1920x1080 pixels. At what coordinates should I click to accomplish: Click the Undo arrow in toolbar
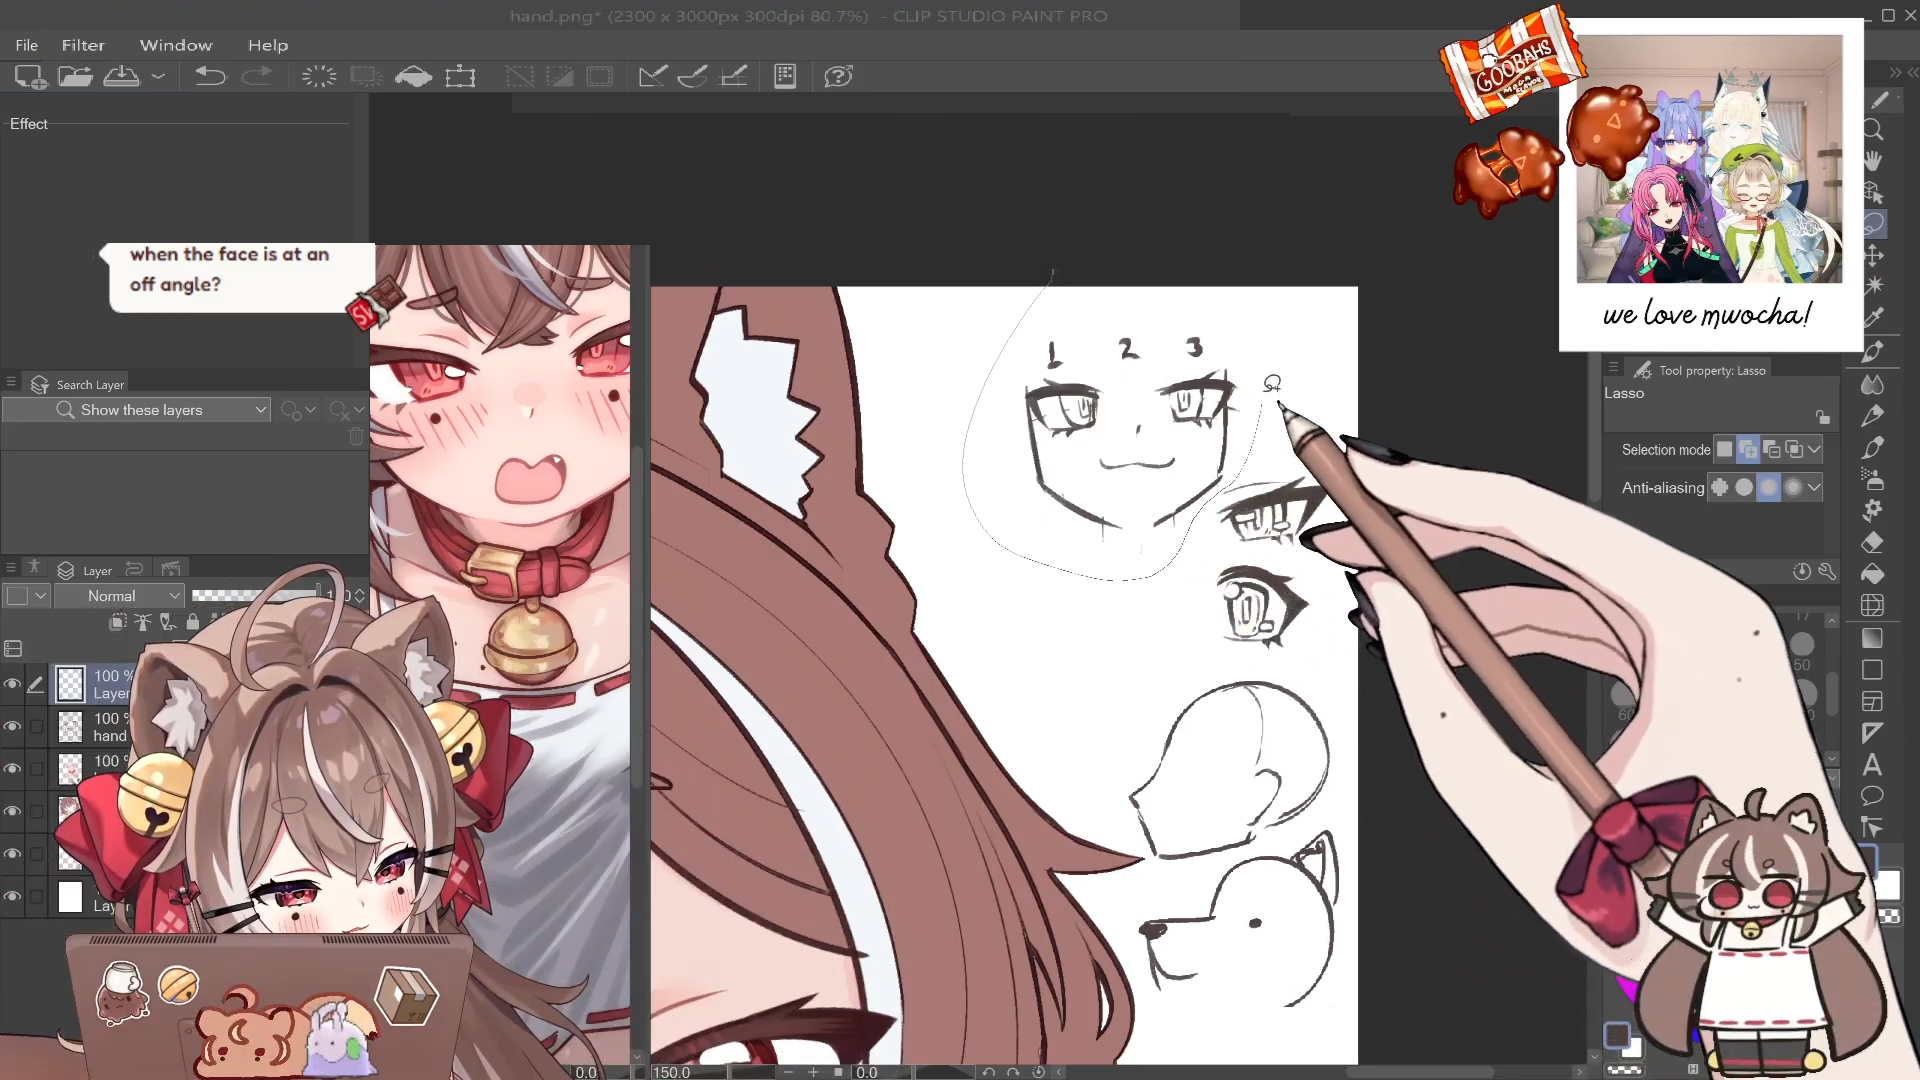[210, 76]
